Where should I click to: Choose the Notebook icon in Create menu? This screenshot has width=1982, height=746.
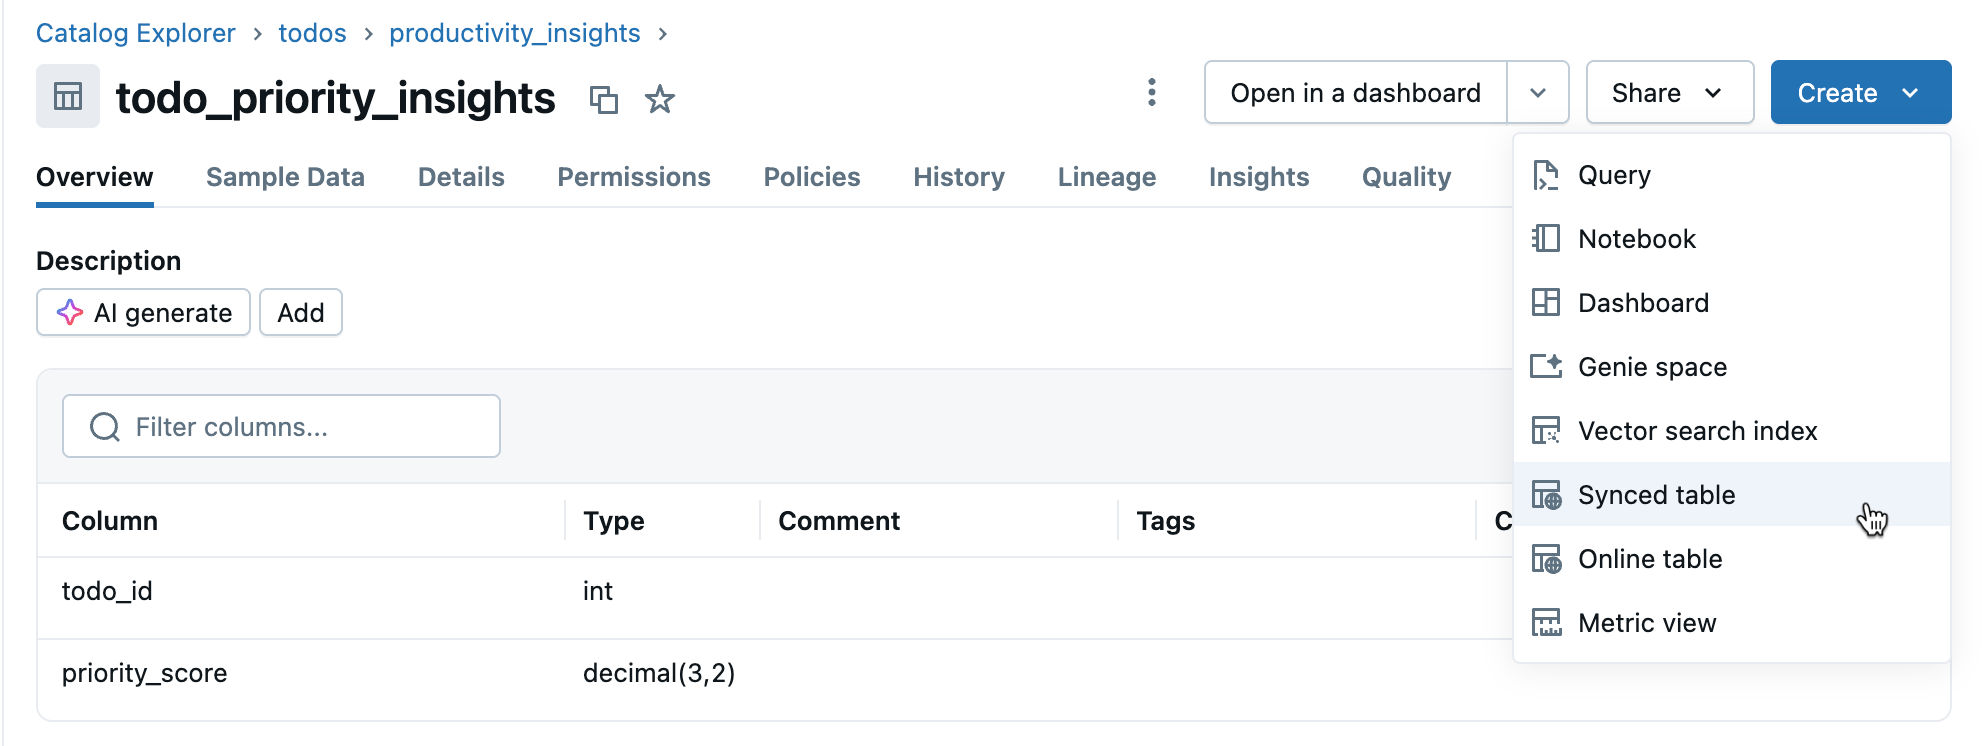(1546, 239)
